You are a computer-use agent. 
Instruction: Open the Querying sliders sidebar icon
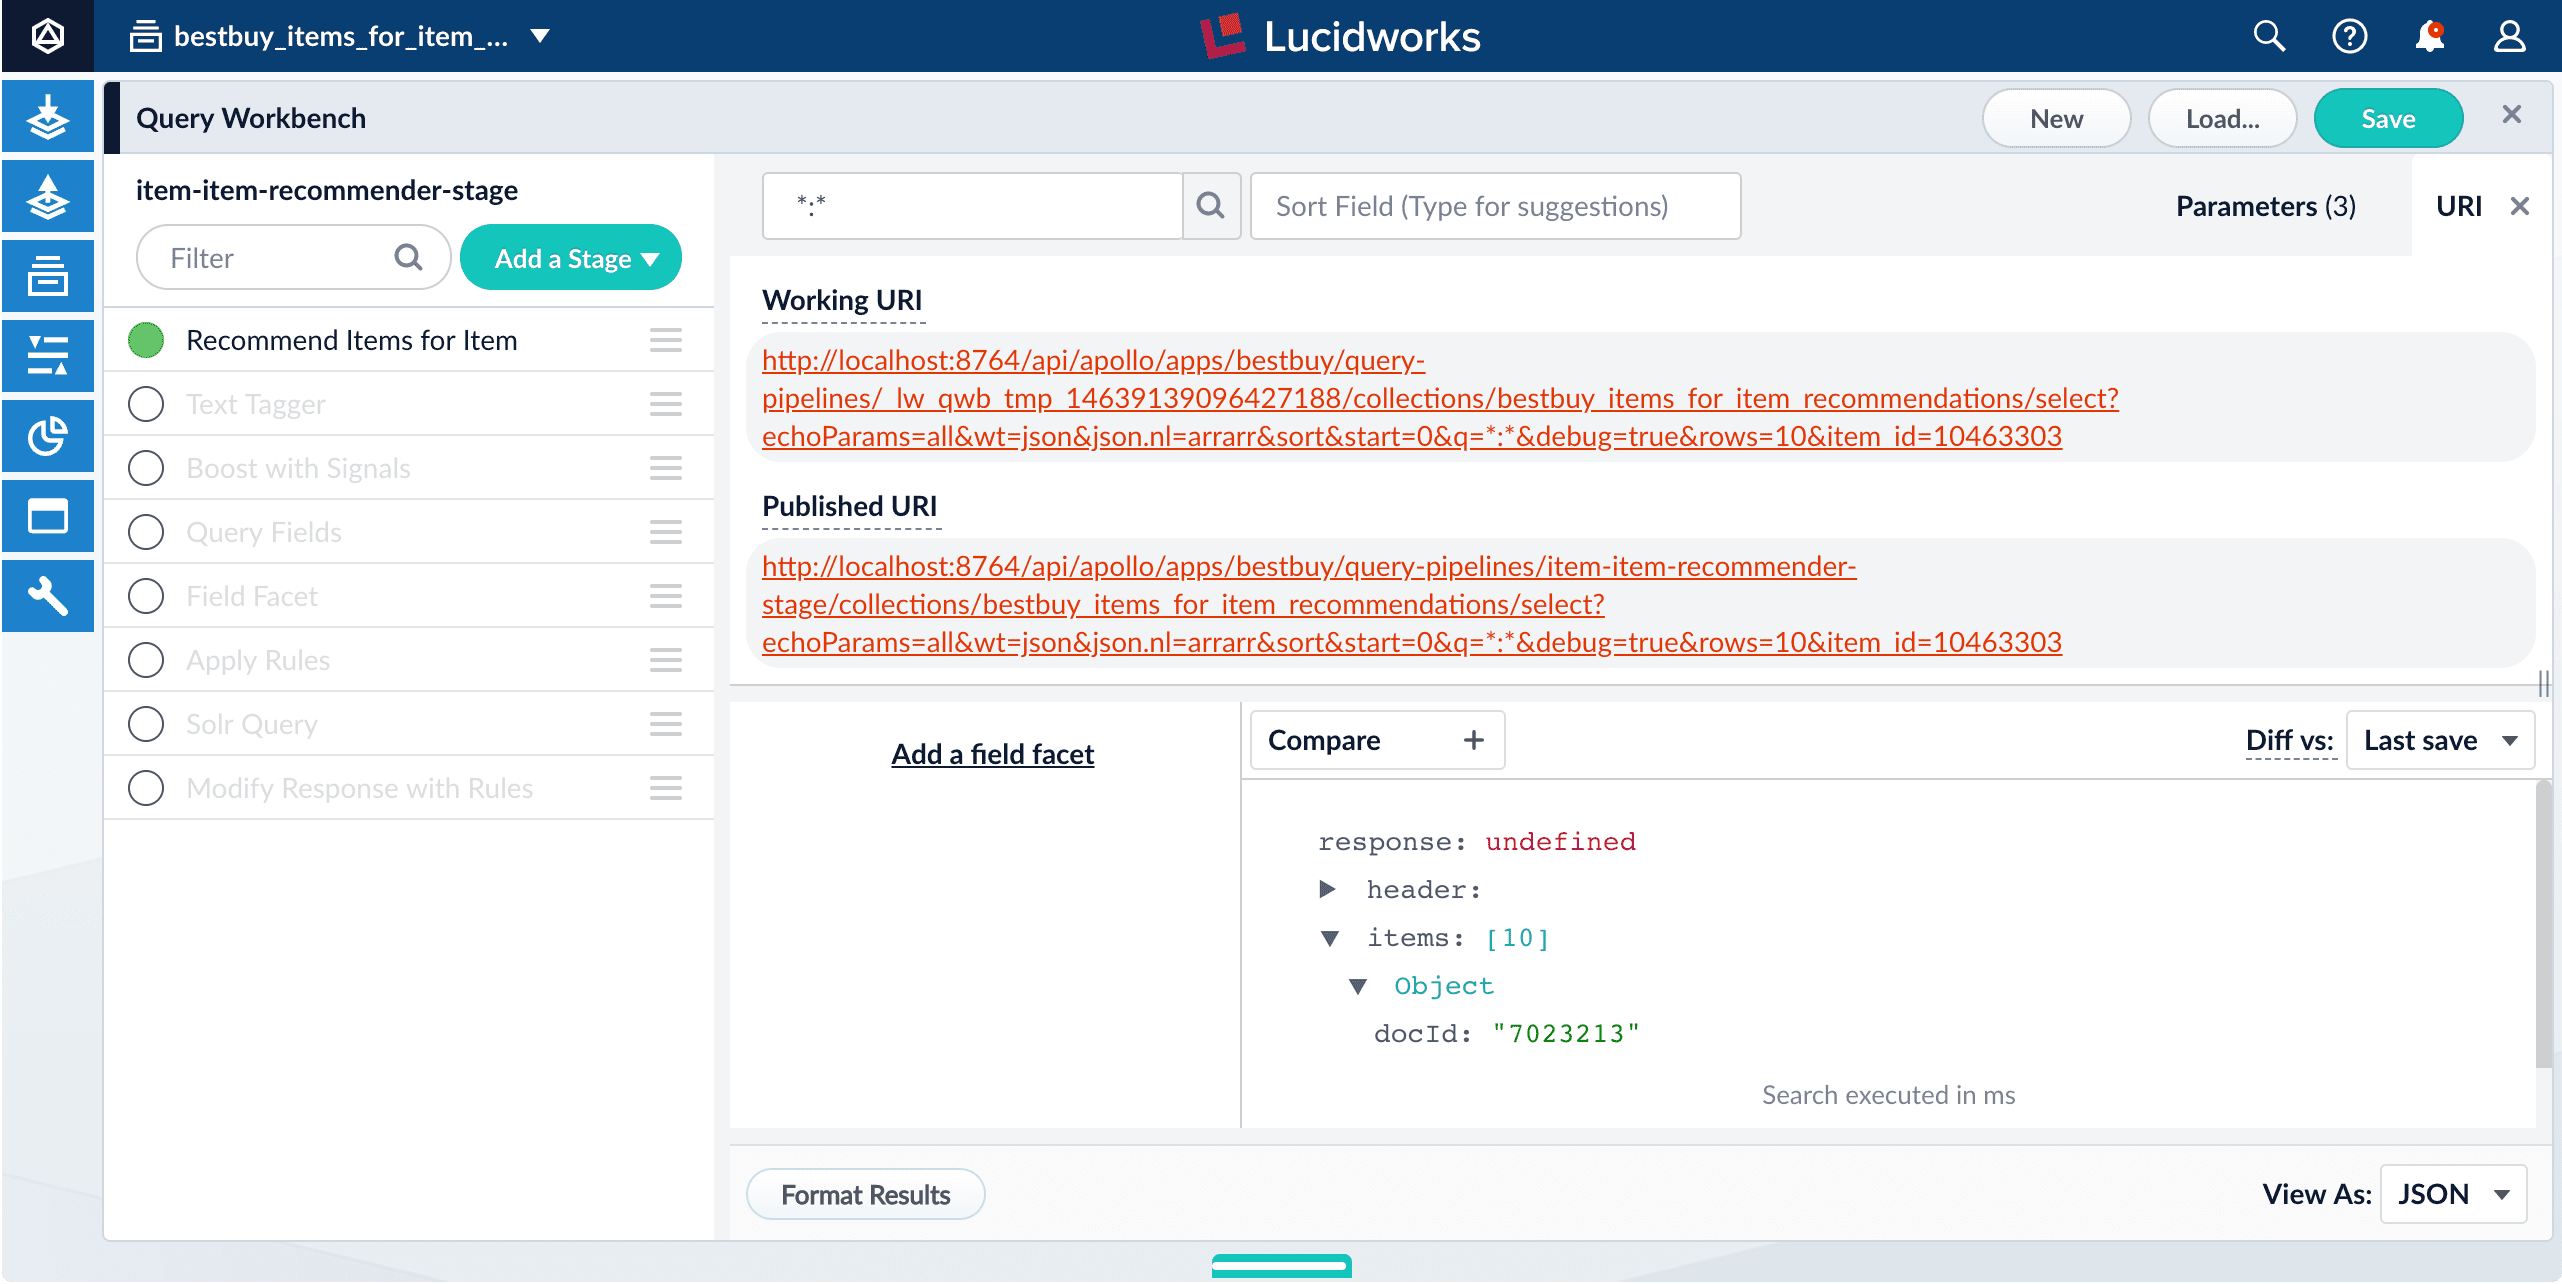coord(47,356)
